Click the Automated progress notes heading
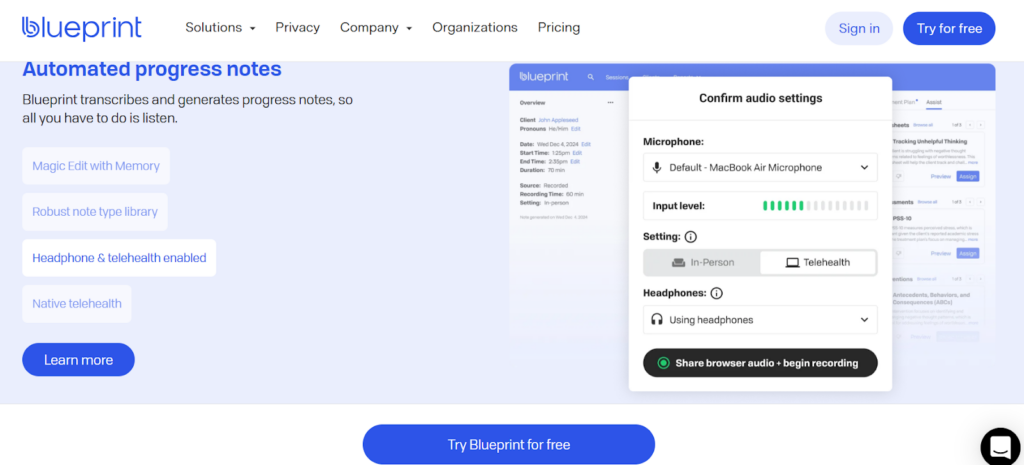 click(152, 69)
